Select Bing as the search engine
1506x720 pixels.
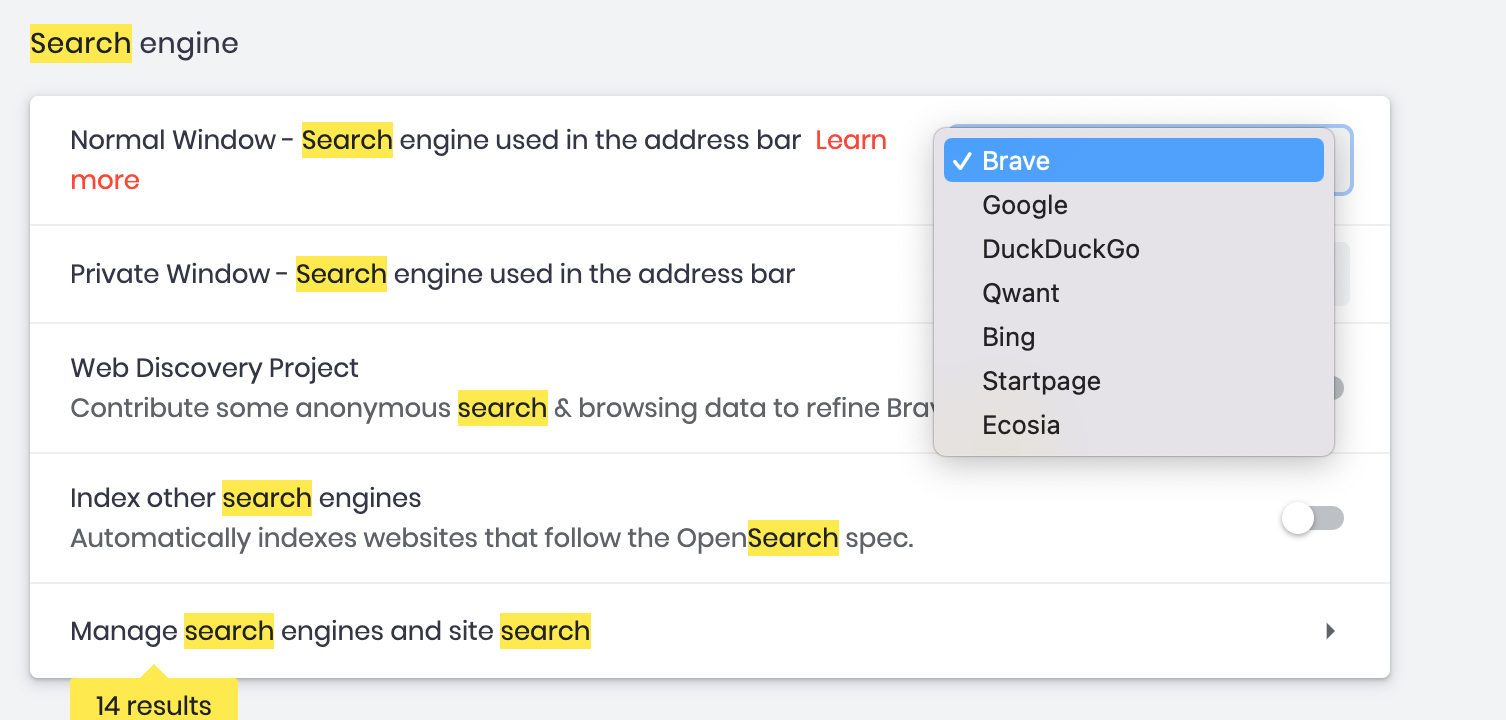click(x=1008, y=336)
